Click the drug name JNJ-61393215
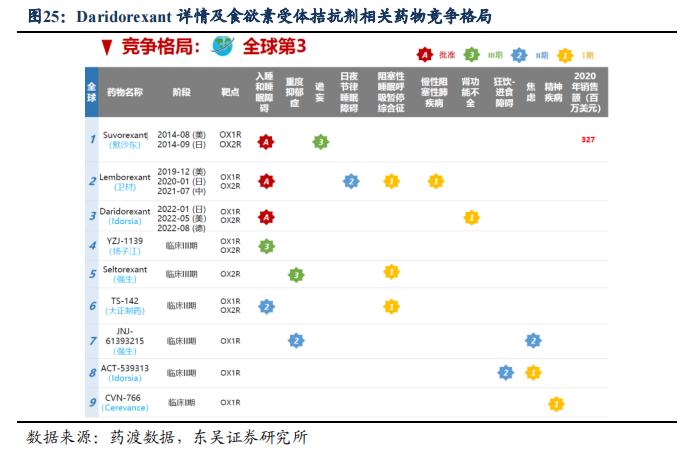694x454 pixels. coord(125,336)
